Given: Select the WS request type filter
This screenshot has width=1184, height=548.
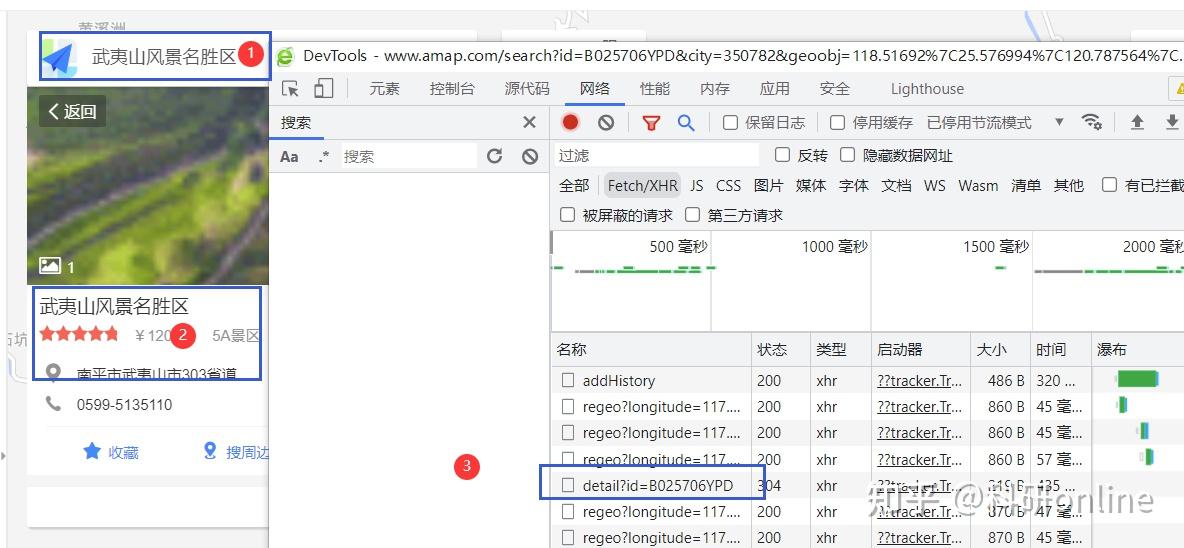Looking at the screenshot, I should click(934, 185).
